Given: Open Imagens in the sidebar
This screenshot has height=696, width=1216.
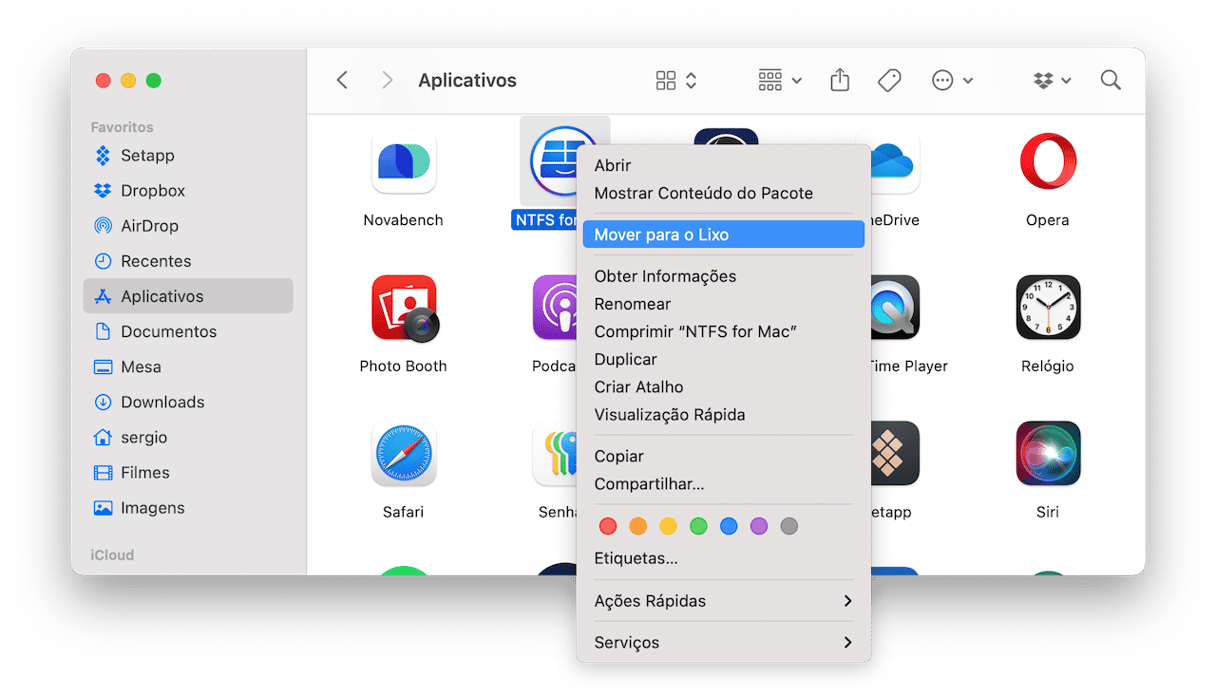Looking at the screenshot, I should (x=188, y=508).
